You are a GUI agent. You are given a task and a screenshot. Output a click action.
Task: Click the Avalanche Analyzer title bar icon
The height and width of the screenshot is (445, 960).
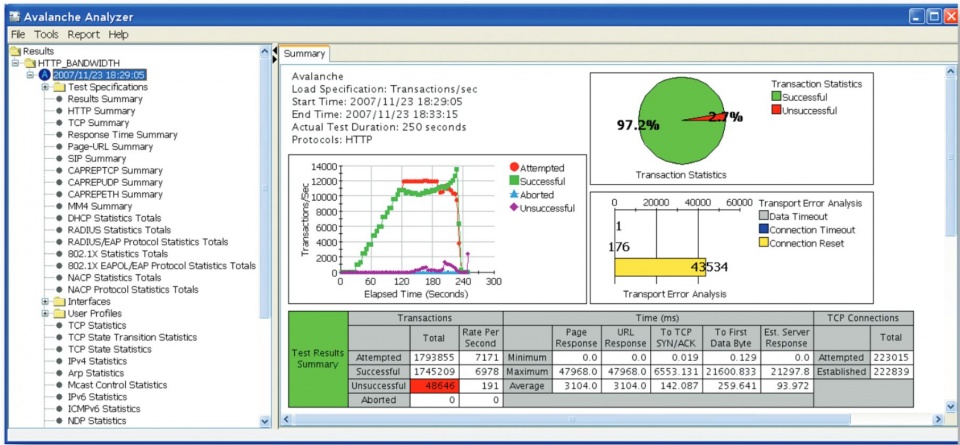tap(15, 17)
